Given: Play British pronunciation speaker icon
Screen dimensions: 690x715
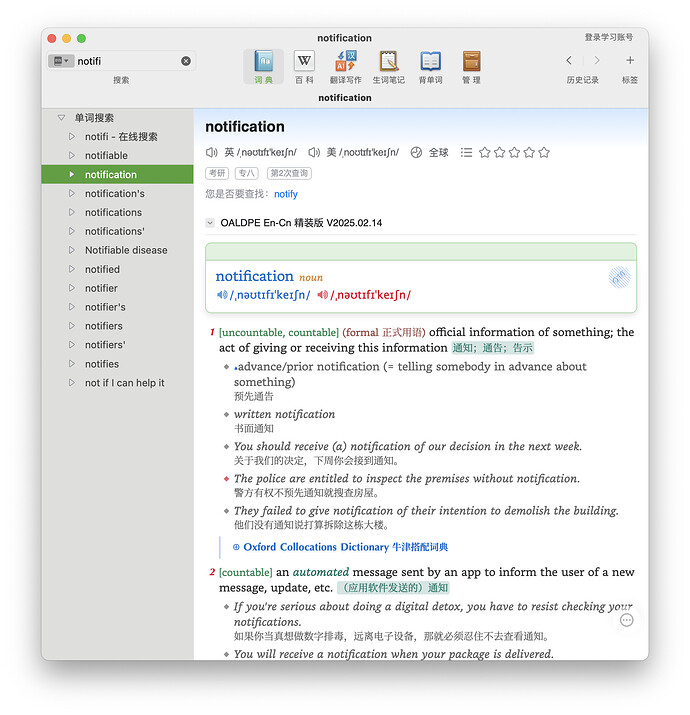Looking at the screenshot, I should point(211,152).
